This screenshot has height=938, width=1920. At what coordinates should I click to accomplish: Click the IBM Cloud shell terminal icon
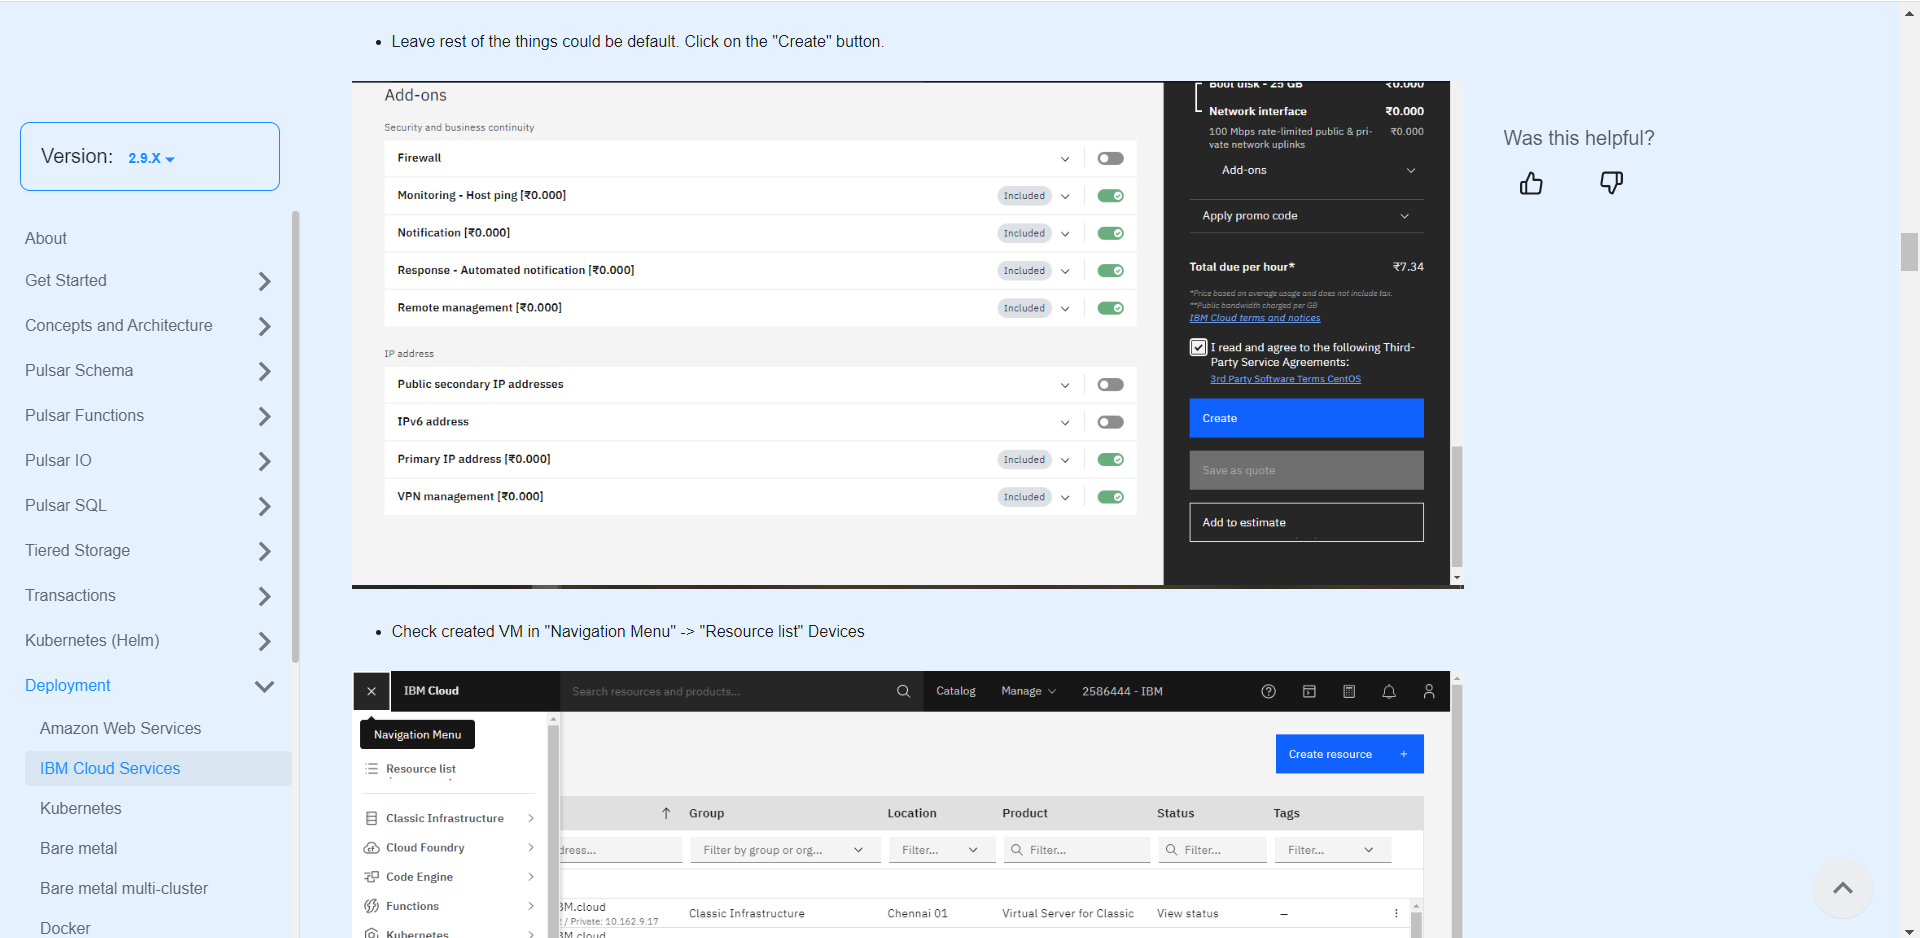[1309, 691]
